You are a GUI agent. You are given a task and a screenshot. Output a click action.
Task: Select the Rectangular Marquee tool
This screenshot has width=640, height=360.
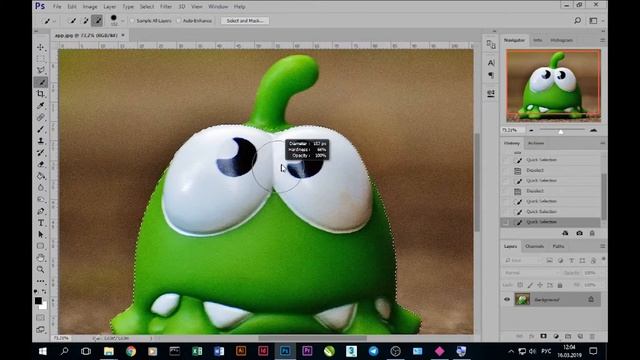[40, 59]
